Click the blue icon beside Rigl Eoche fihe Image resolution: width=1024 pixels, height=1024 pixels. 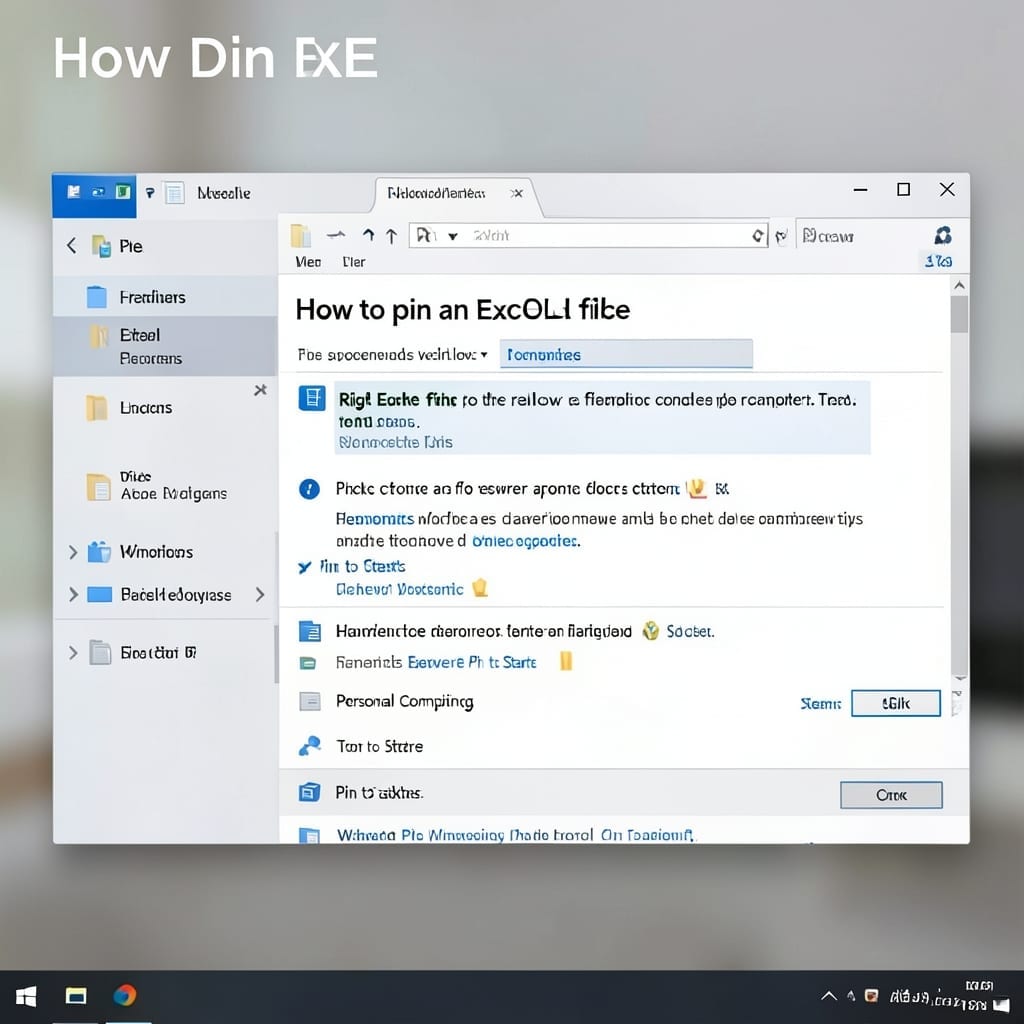point(312,398)
